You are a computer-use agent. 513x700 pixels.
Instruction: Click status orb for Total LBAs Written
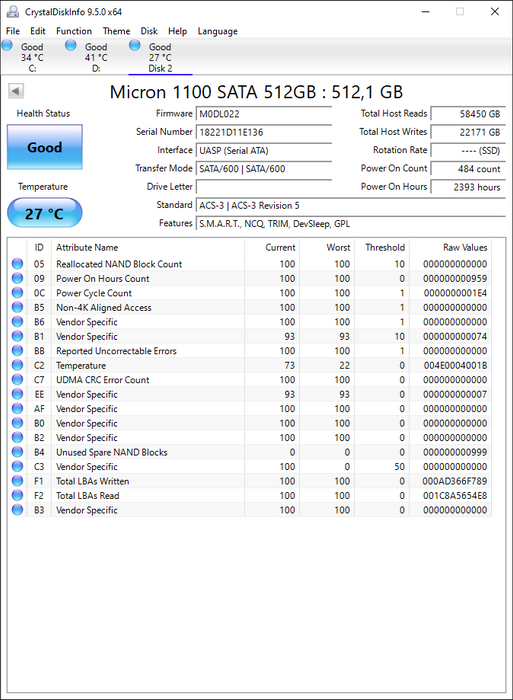[17, 481]
